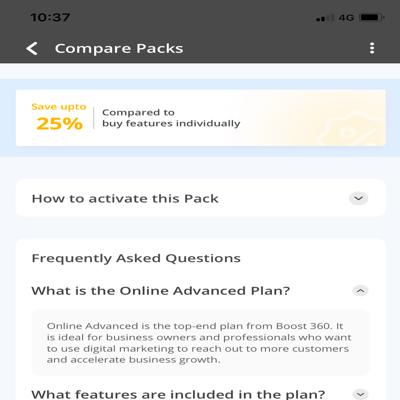This screenshot has width=400, height=400.
Task: Tap the 10:37 clock in status bar
Action: [x=50, y=17]
